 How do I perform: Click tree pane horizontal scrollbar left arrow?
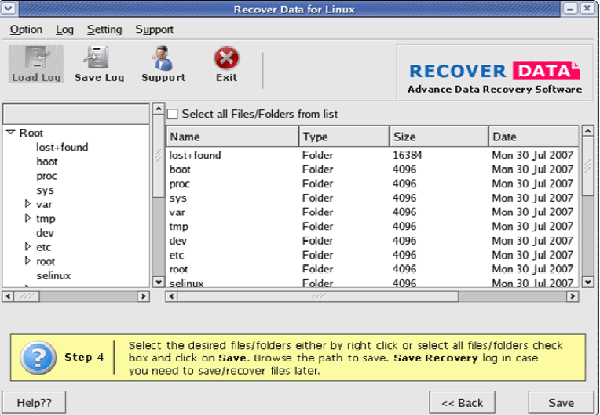pyautogui.click(x=8, y=296)
